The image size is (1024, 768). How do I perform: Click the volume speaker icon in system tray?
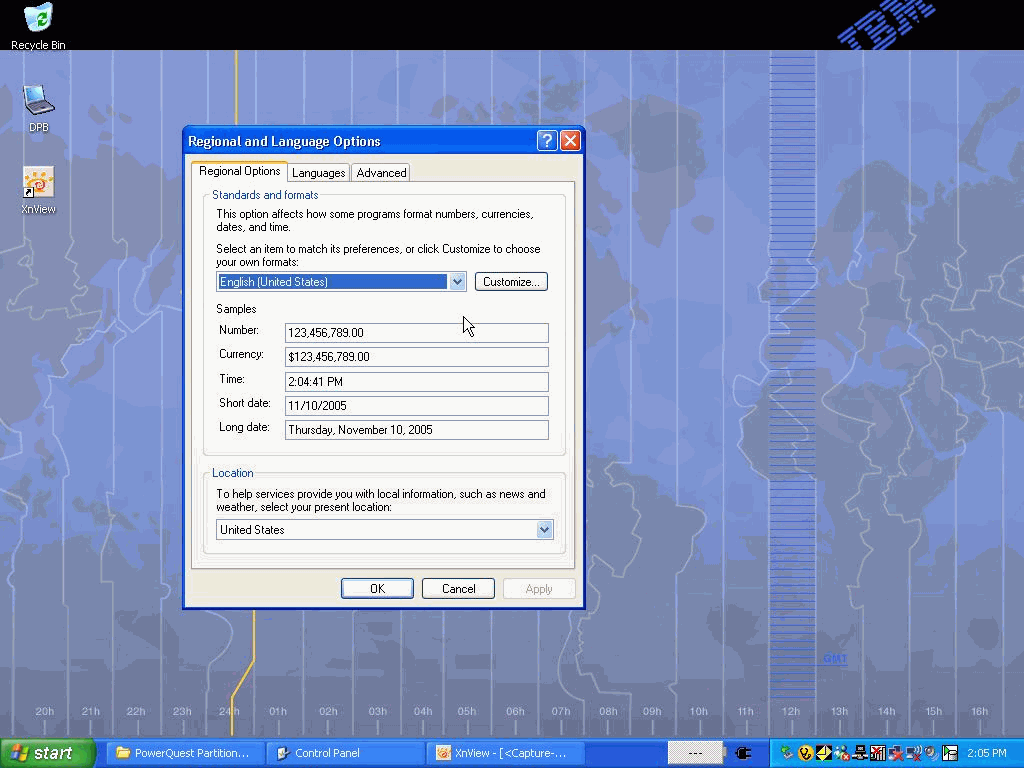[x=931, y=753]
